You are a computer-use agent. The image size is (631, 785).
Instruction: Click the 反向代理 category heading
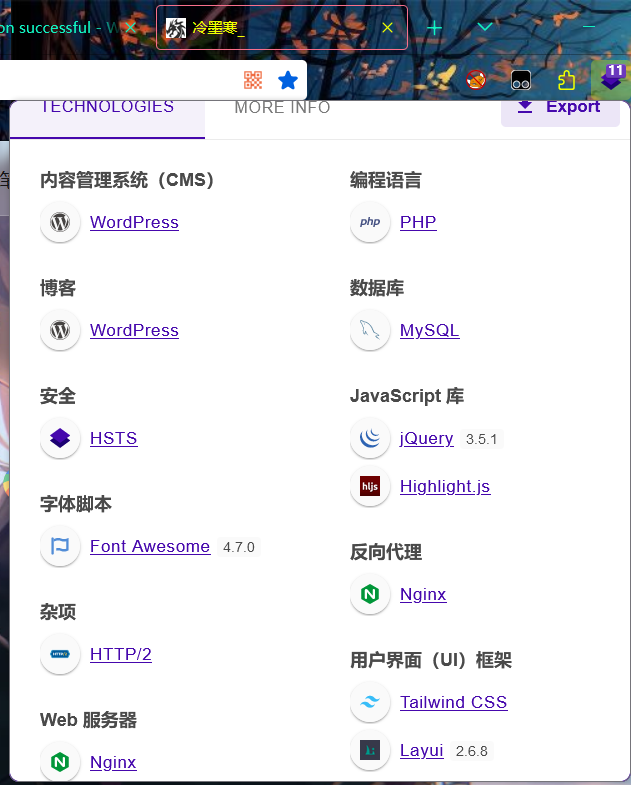click(386, 552)
